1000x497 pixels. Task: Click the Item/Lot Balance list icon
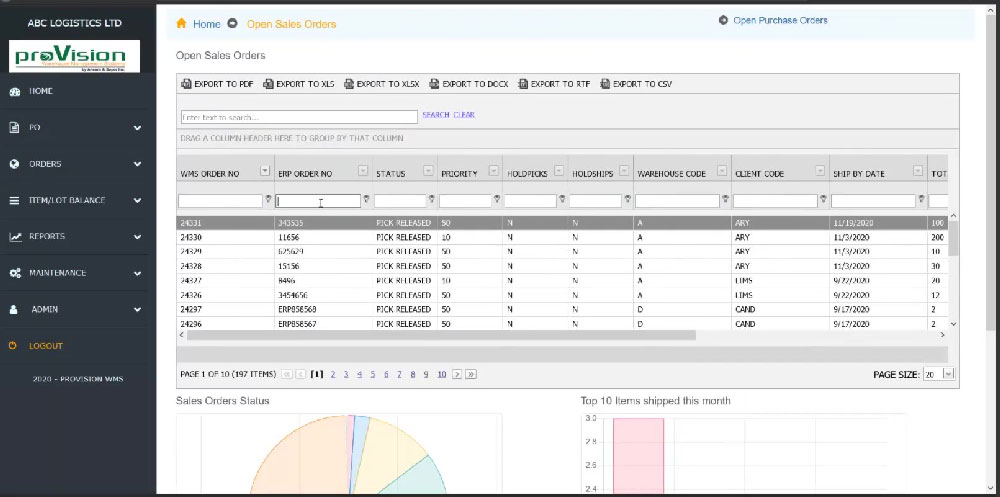(x=15, y=200)
